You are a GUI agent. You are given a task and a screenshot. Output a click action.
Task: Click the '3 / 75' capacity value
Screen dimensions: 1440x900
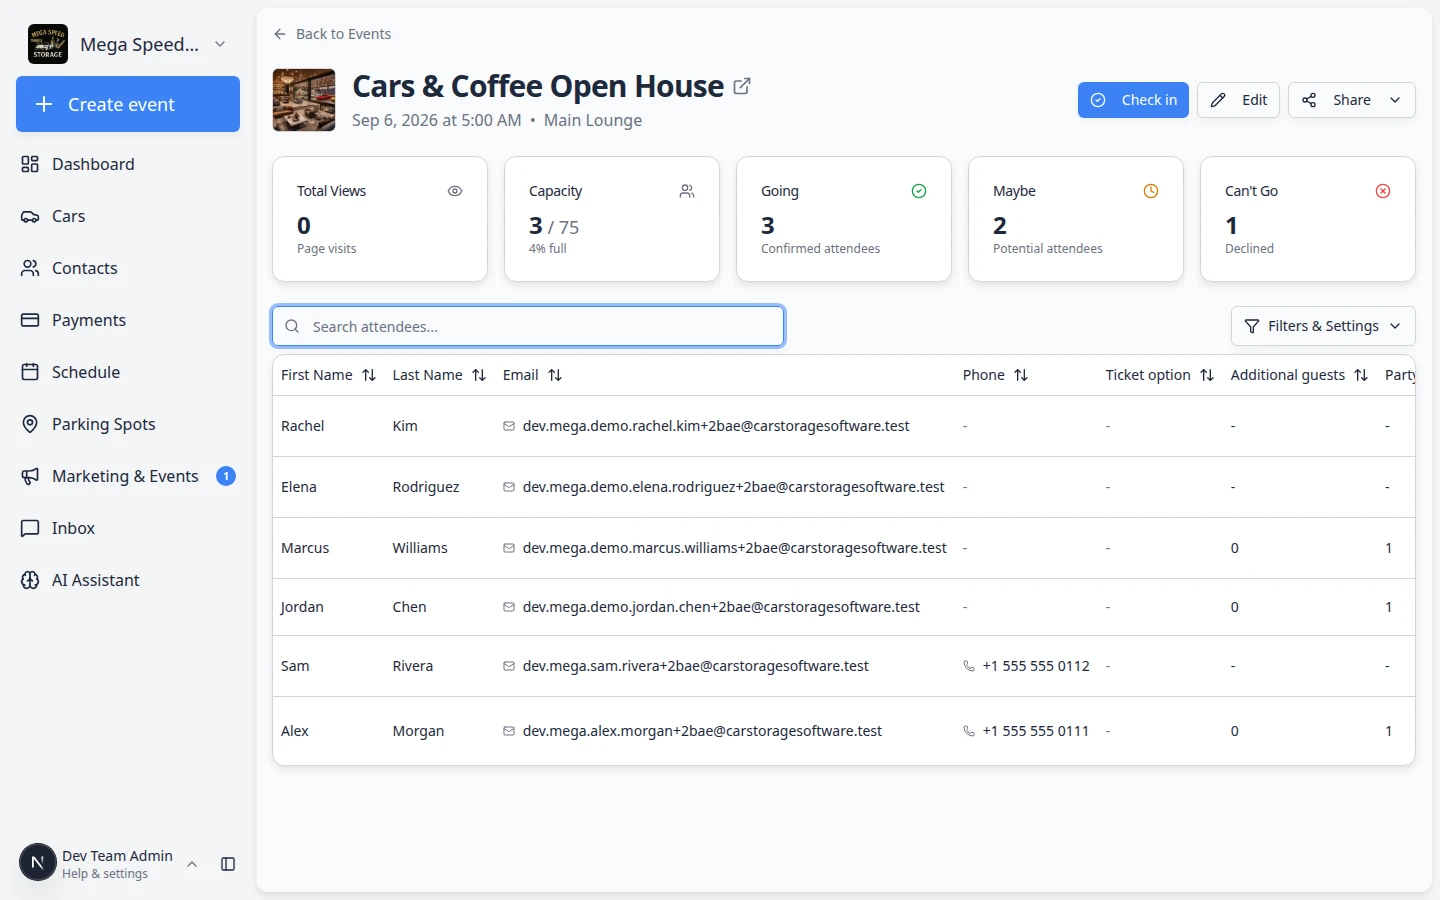[x=554, y=226]
